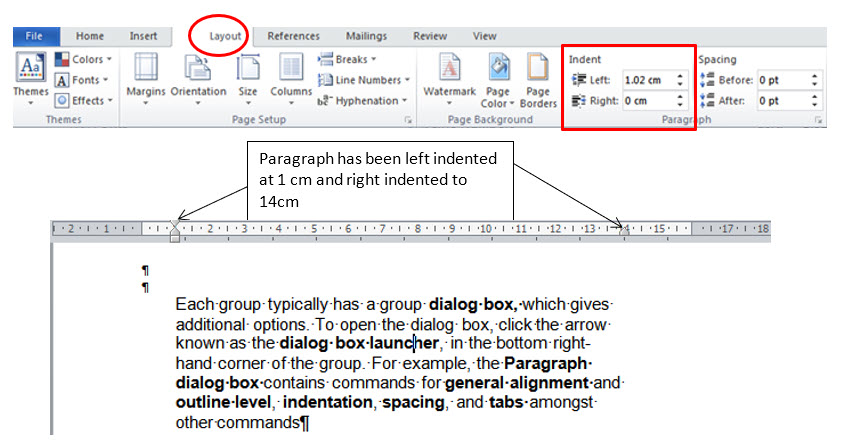Screen dimensions: 844x448
Task: Launch the Paragraph dialog box
Action: (x=819, y=120)
